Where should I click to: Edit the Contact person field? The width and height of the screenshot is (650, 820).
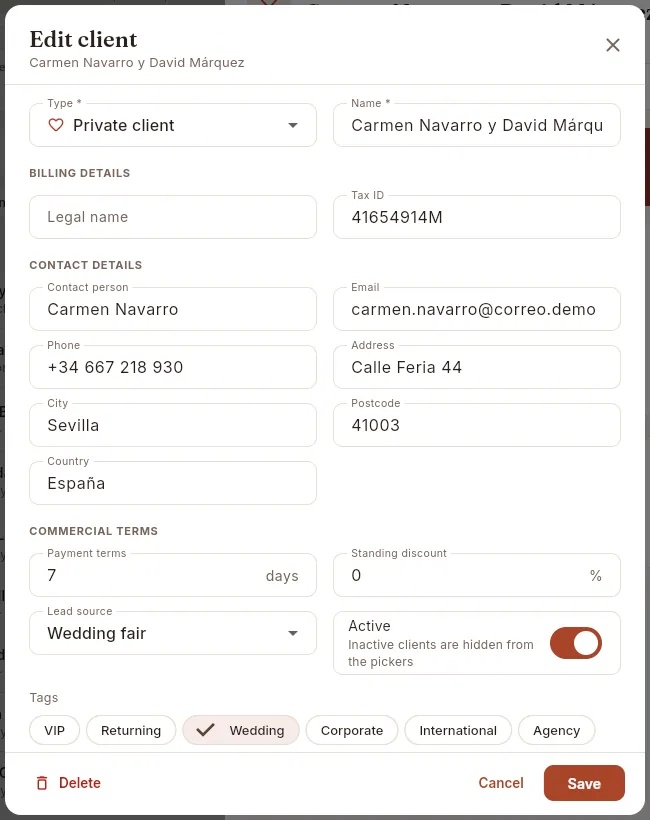point(173,309)
